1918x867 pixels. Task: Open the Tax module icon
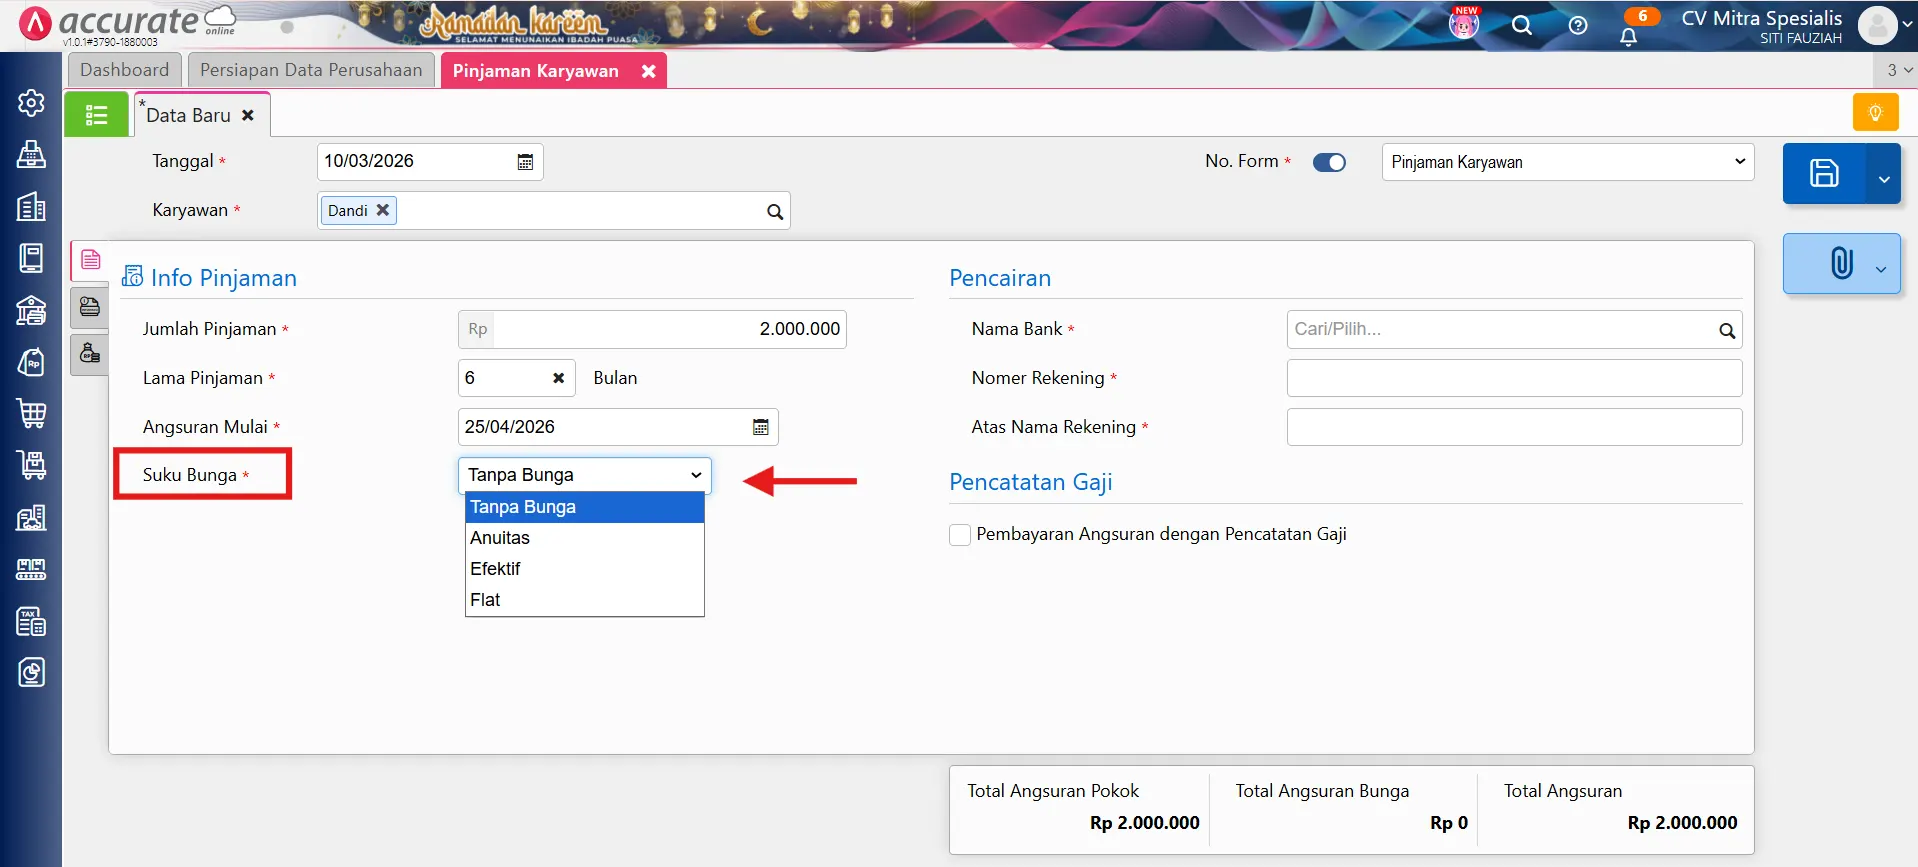pyautogui.click(x=31, y=621)
